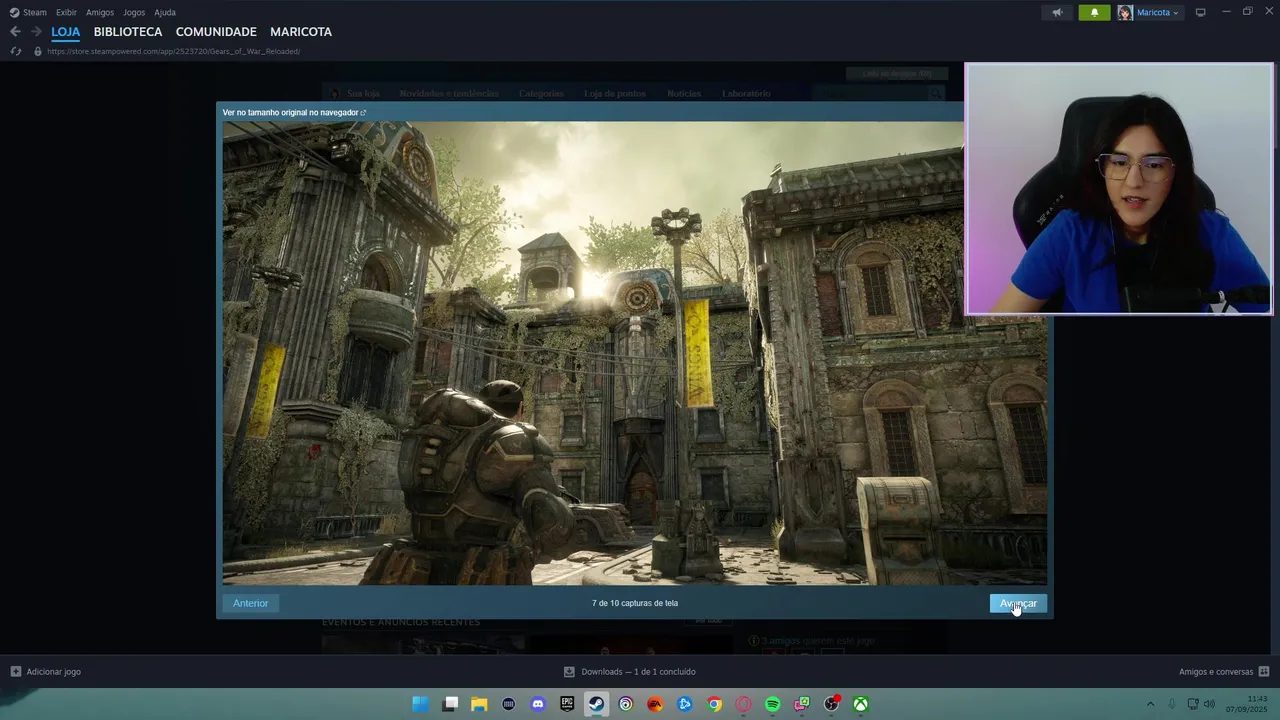1280x720 pixels.
Task: Open the Windows Start menu
Action: coord(421,704)
